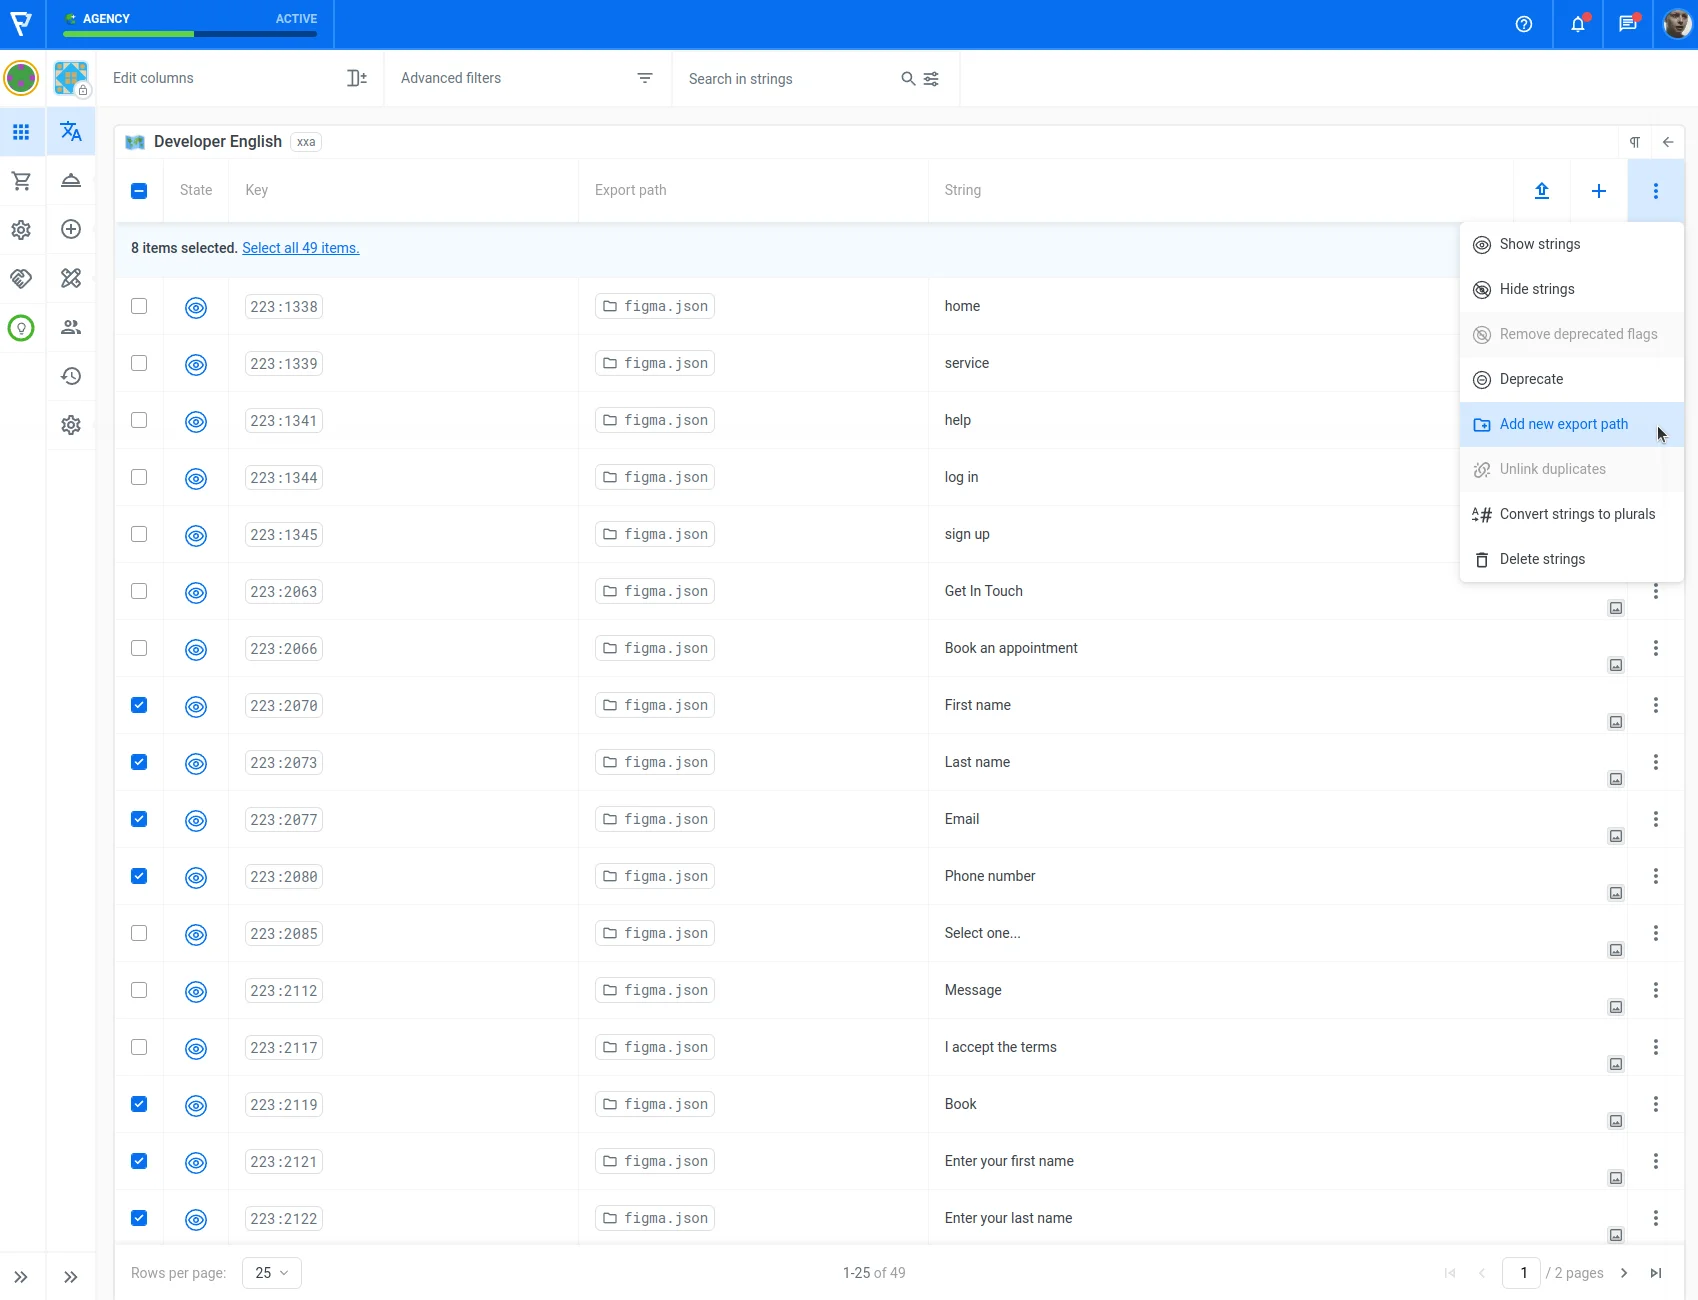Click the pilcrow icon beside Developer English
The image size is (1698, 1300).
pos(1634,142)
